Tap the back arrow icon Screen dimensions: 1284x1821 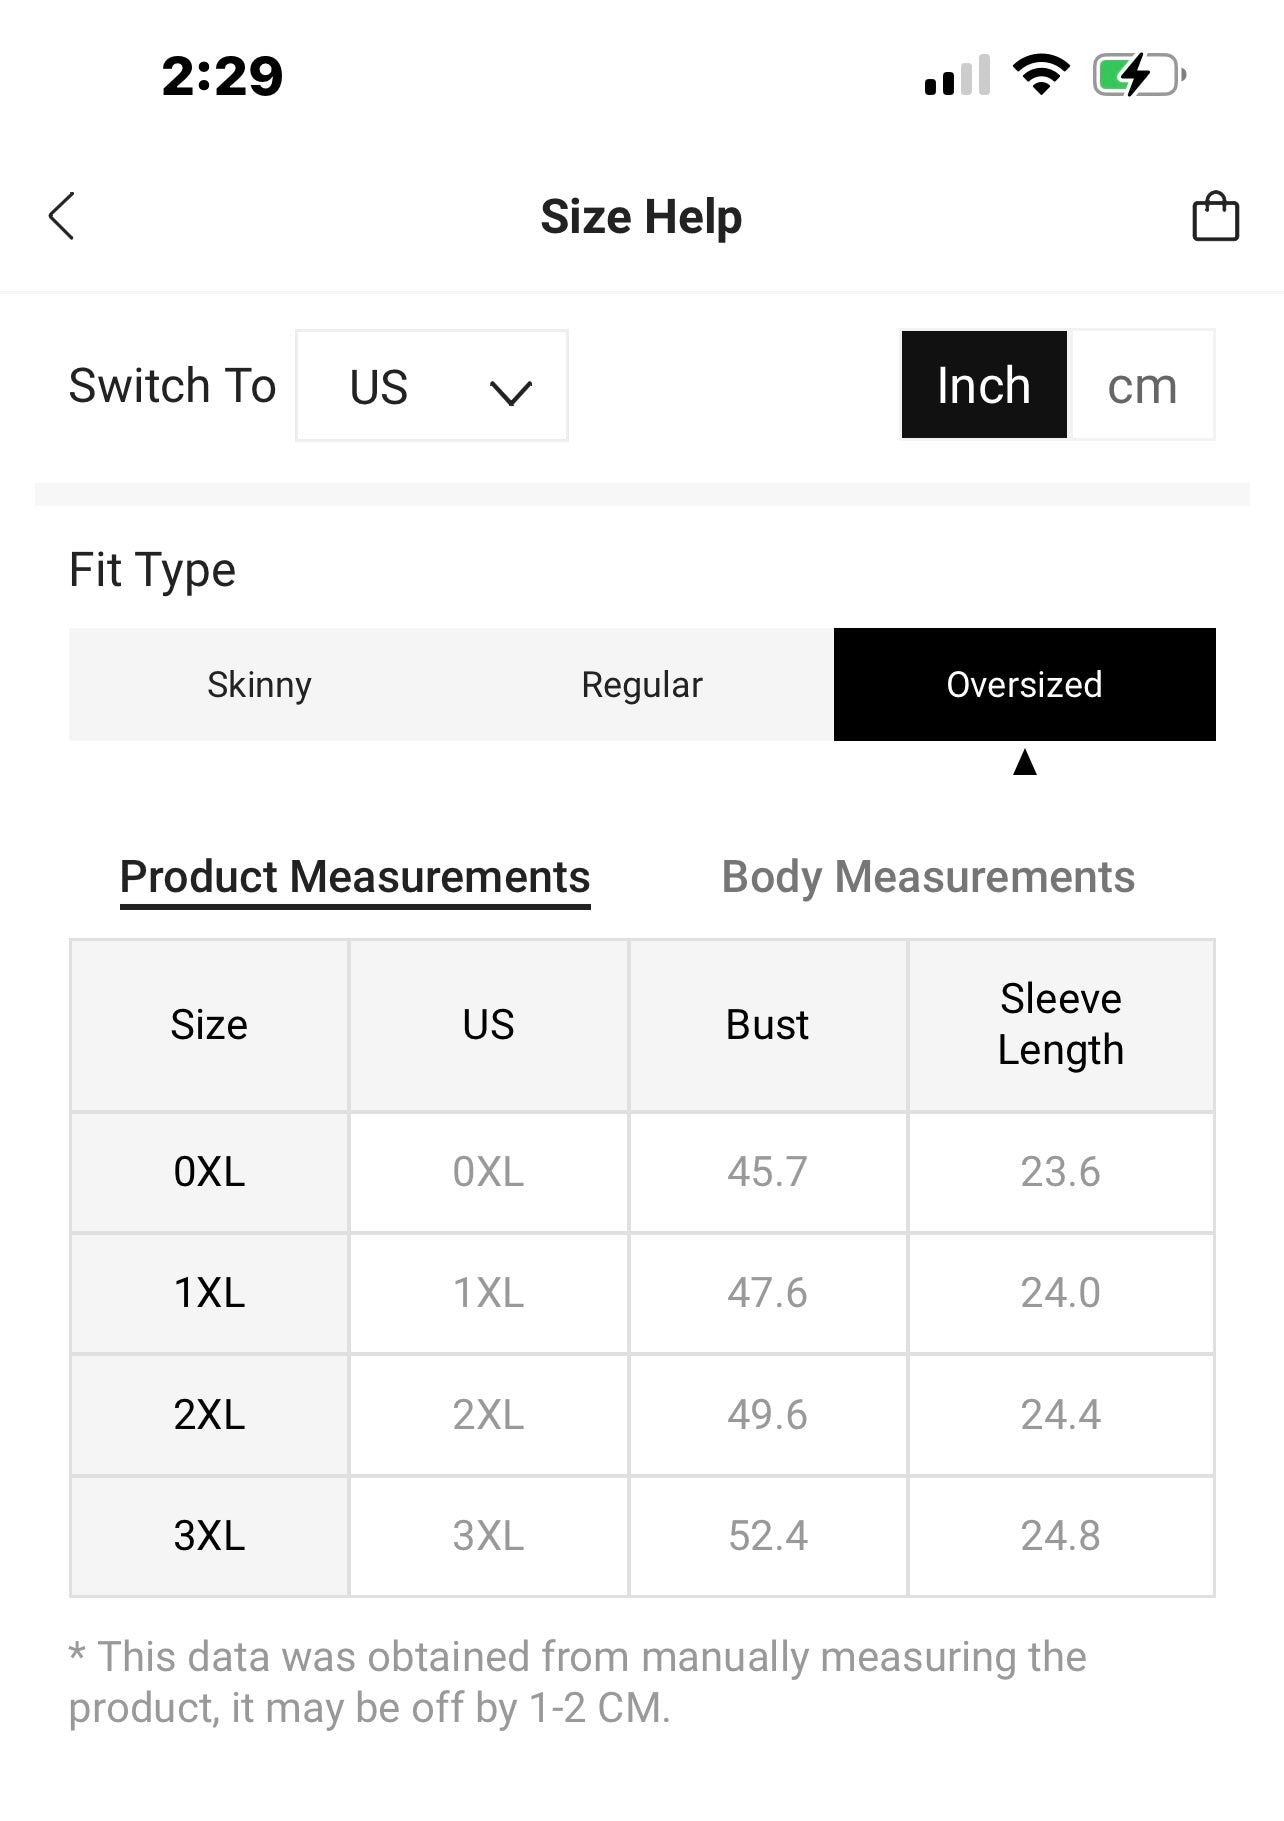[x=62, y=216]
